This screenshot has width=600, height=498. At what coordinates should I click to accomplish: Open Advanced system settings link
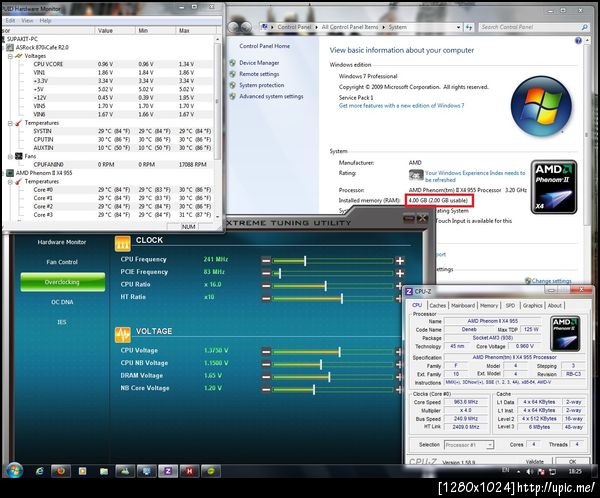click(x=271, y=96)
